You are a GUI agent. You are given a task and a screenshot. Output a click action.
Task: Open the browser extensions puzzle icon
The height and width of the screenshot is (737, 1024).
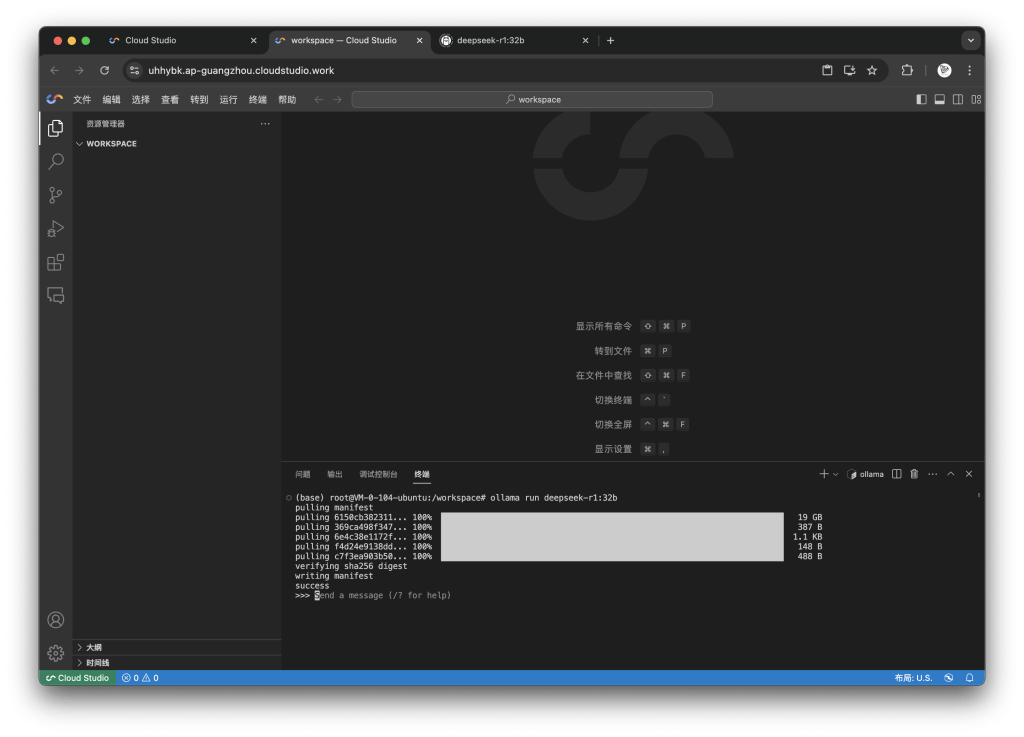tap(907, 71)
